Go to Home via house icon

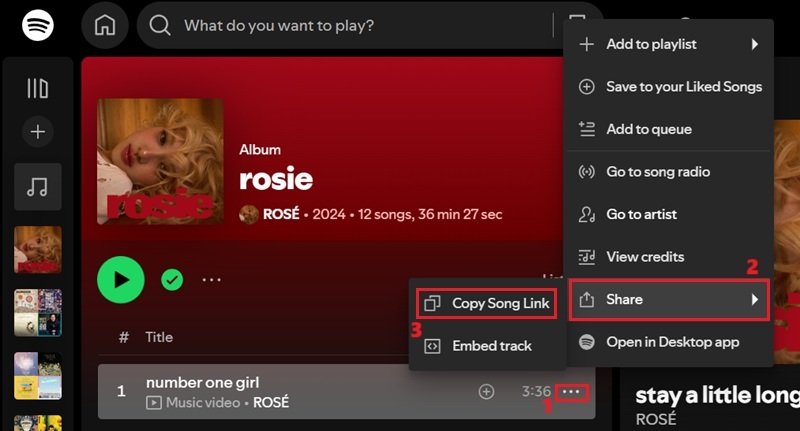coord(105,25)
